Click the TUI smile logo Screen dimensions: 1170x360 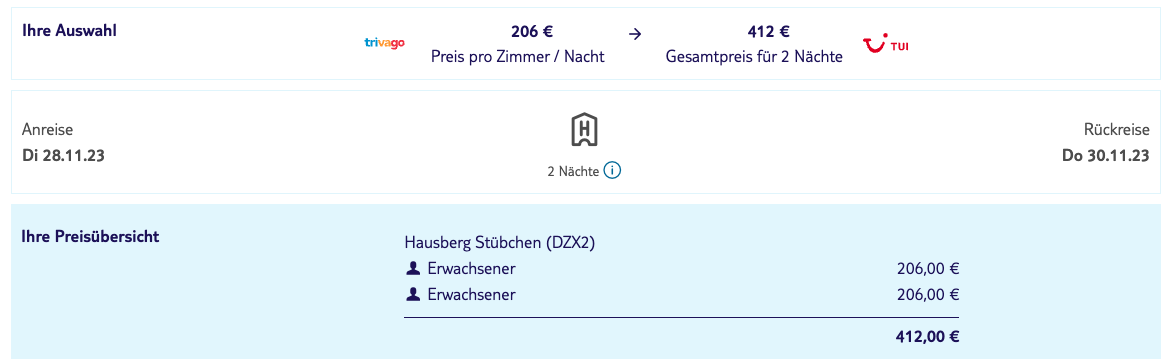tap(886, 45)
